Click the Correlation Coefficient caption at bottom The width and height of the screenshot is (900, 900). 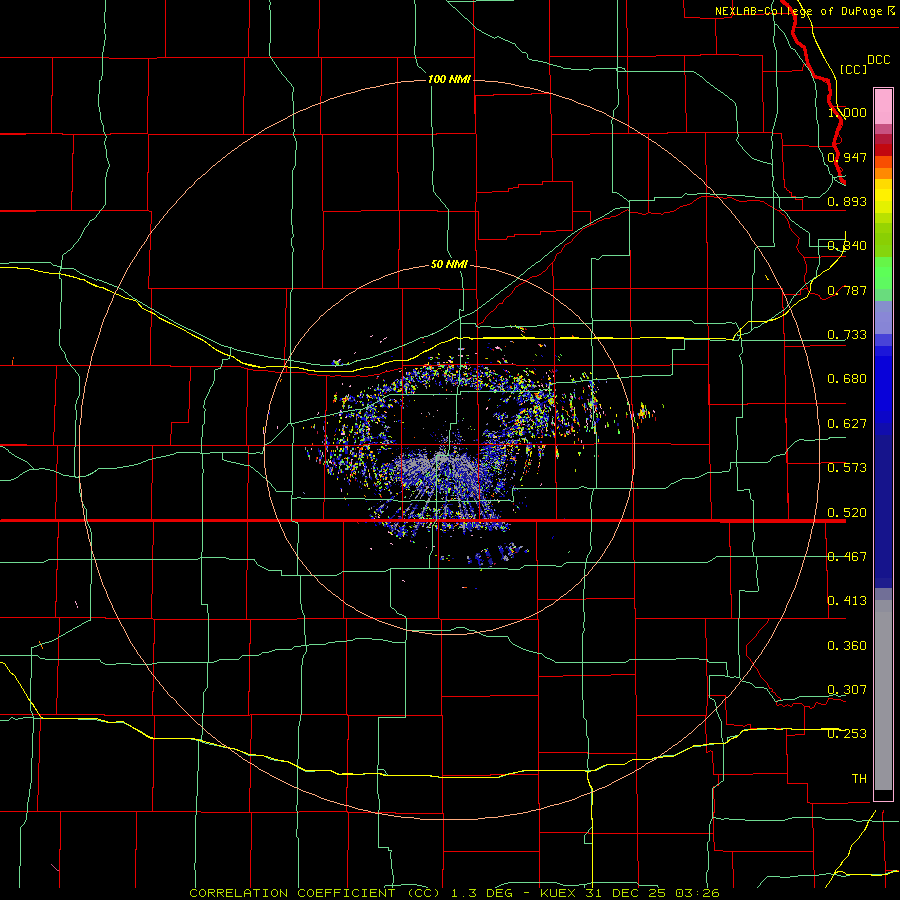454,893
